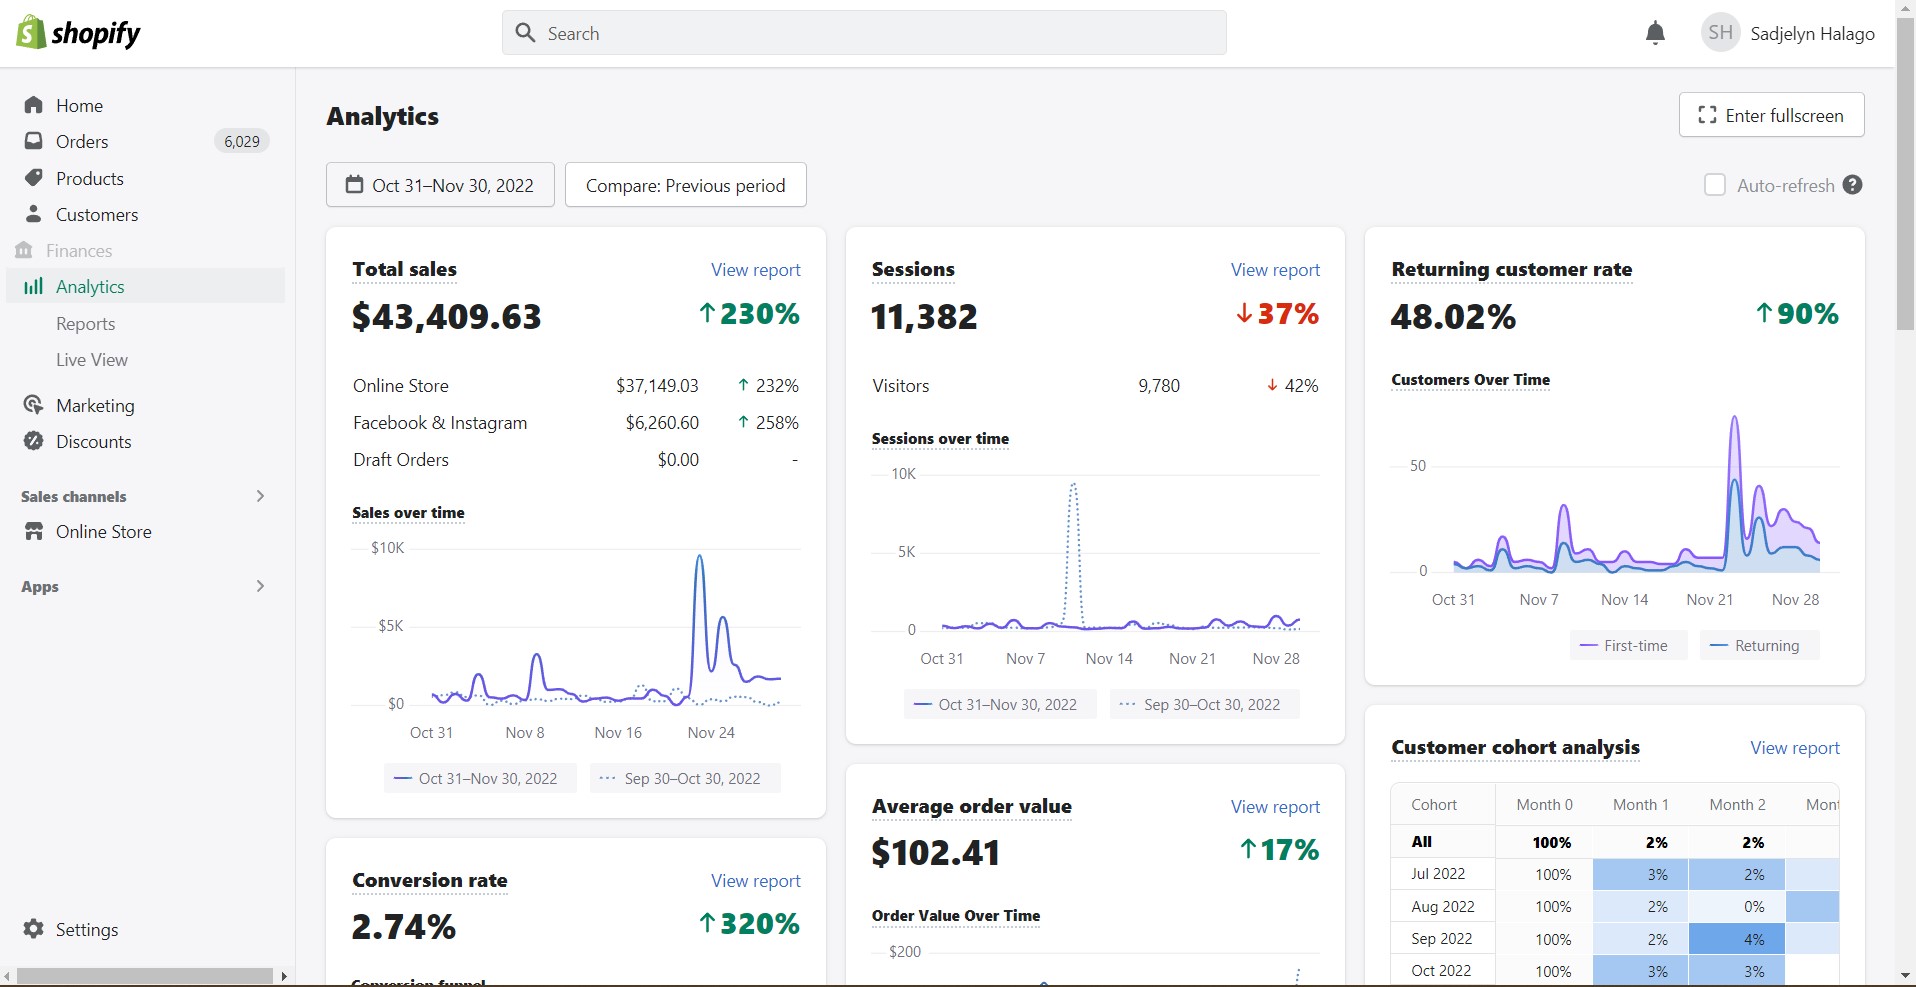The image size is (1916, 987).
Task: Expand the Apps section chevron
Action: pyautogui.click(x=260, y=586)
